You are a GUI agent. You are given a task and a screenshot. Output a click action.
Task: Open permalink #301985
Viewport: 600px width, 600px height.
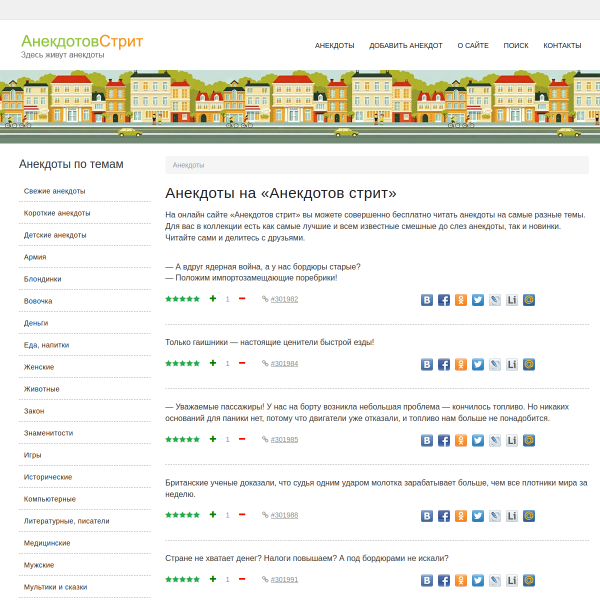(284, 440)
